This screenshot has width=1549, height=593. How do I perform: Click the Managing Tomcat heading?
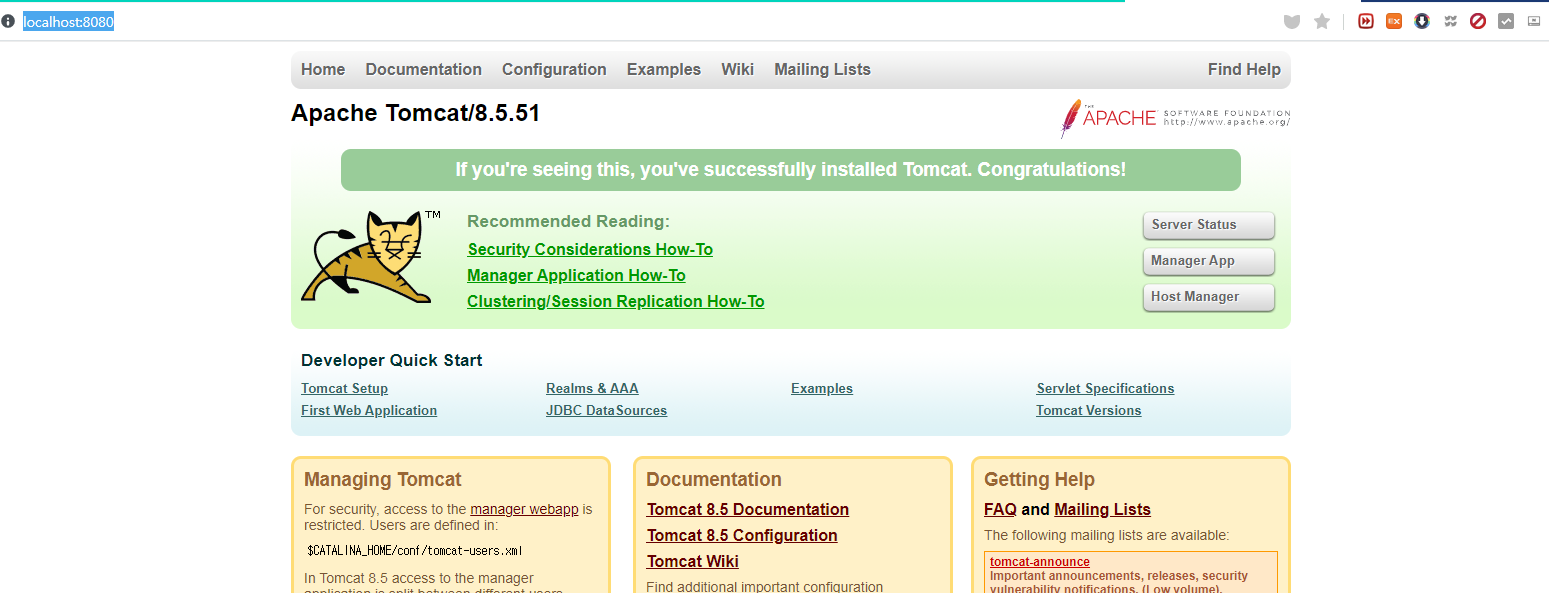(383, 480)
